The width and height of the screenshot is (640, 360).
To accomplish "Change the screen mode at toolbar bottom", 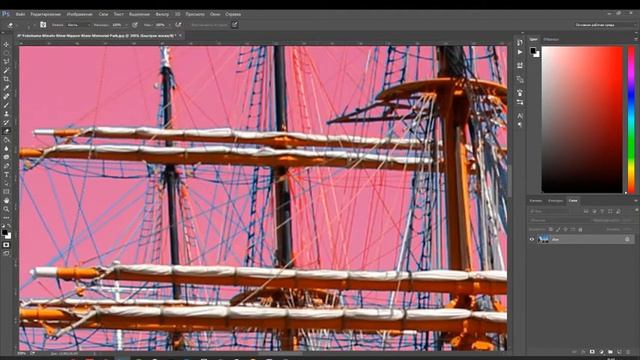I will tap(6, 253).
